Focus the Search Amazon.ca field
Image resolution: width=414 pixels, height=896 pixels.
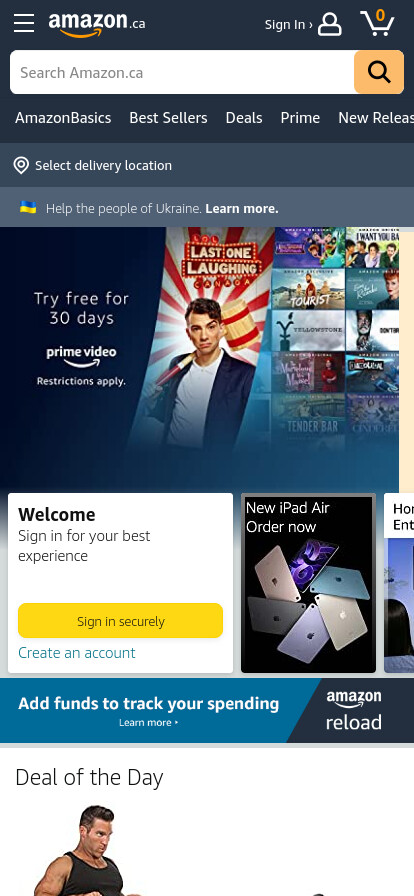(x=182, y=72)
